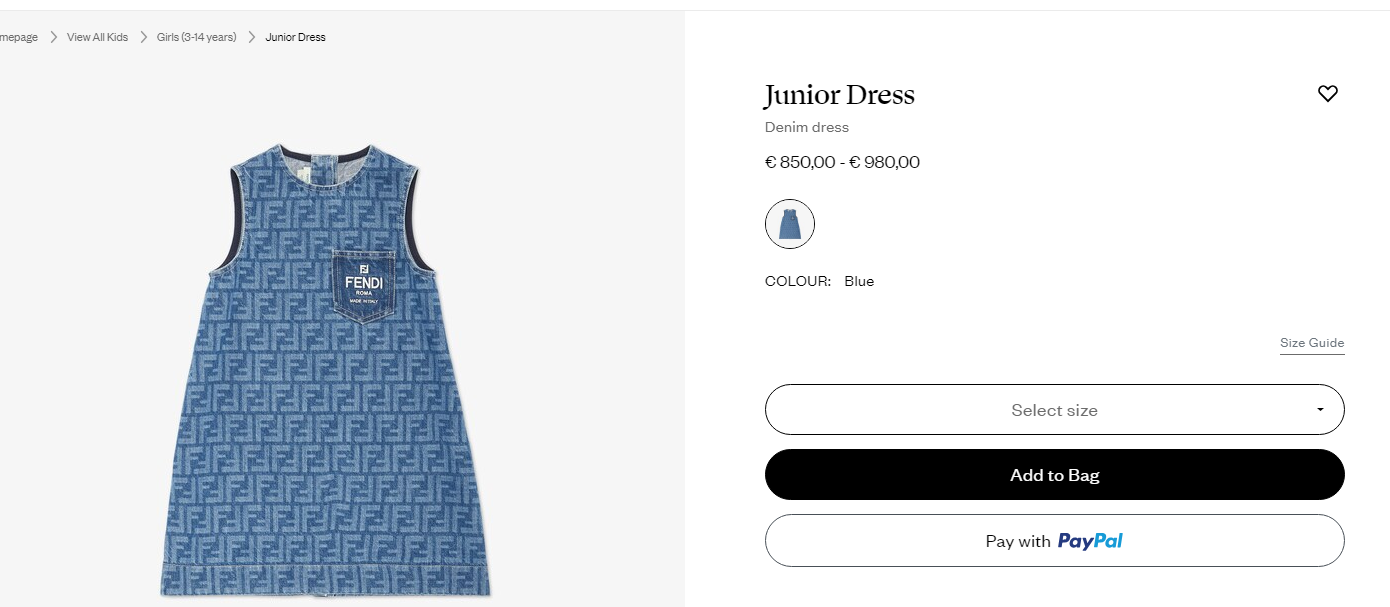Navigate to Girls (3-14 years) breadcrumb
The width and height of the screenshot is (1390, 607).
(196, 37)
